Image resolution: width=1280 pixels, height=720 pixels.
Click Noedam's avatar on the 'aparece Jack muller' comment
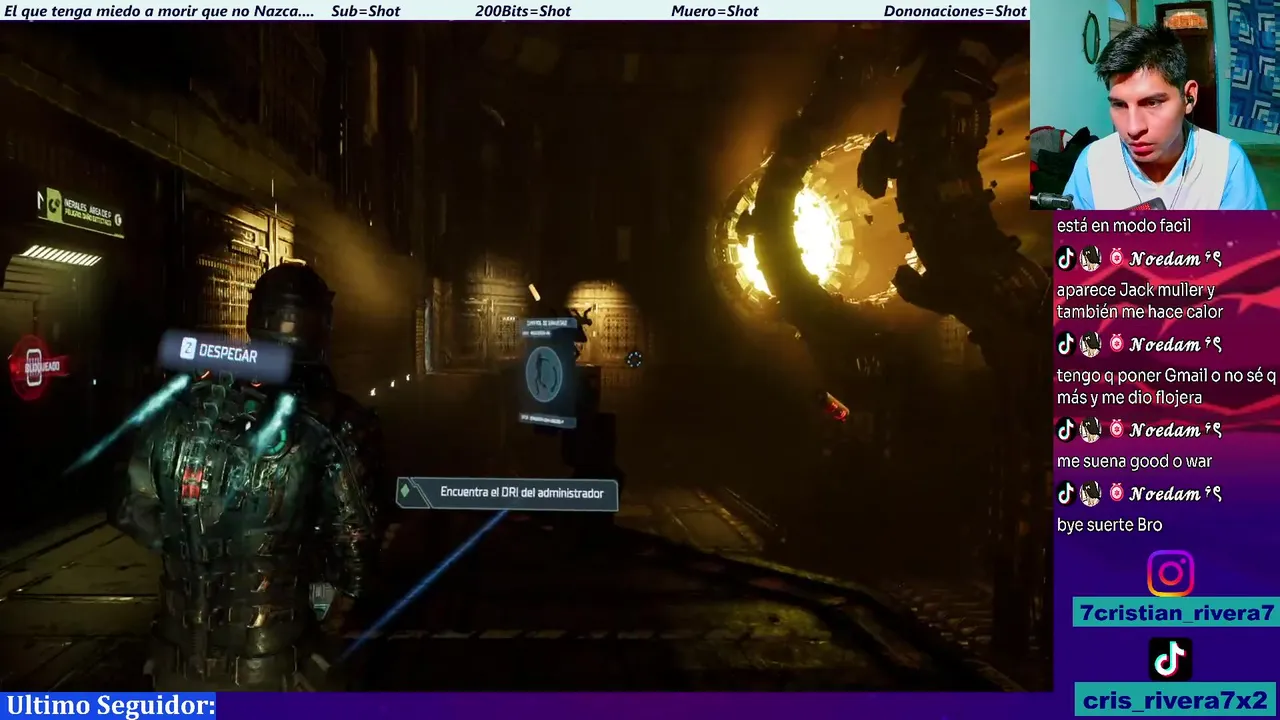pos(1090,259)
